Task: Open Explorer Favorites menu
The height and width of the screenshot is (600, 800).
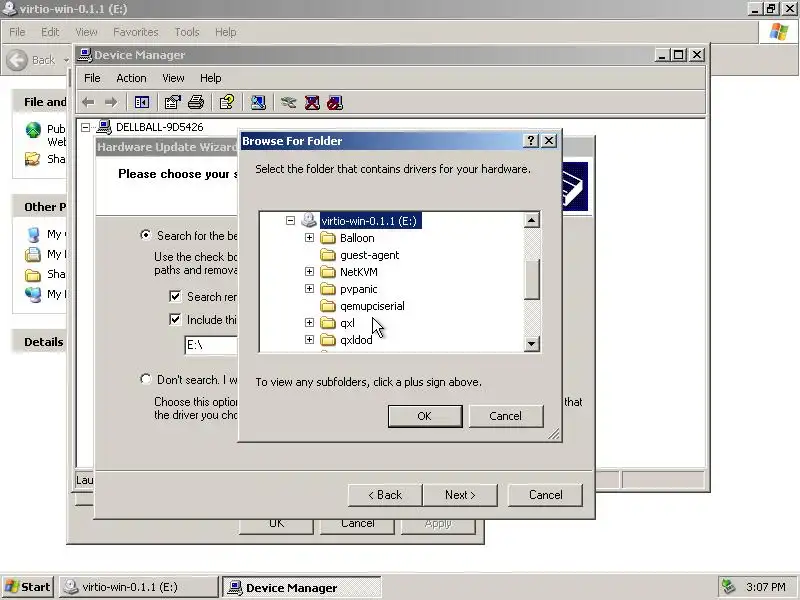Action: click(136, 32)
